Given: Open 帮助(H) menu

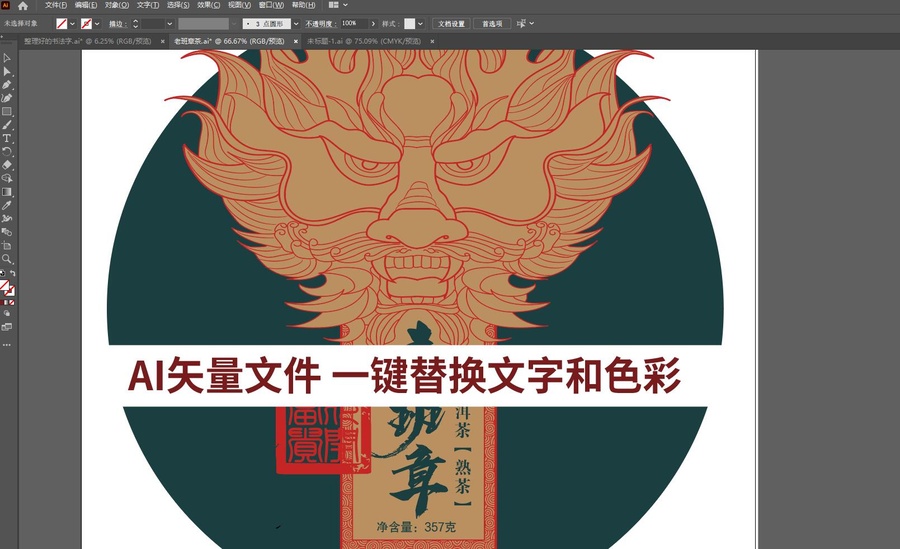Looking at the screenshot, I should click(303, 5).
